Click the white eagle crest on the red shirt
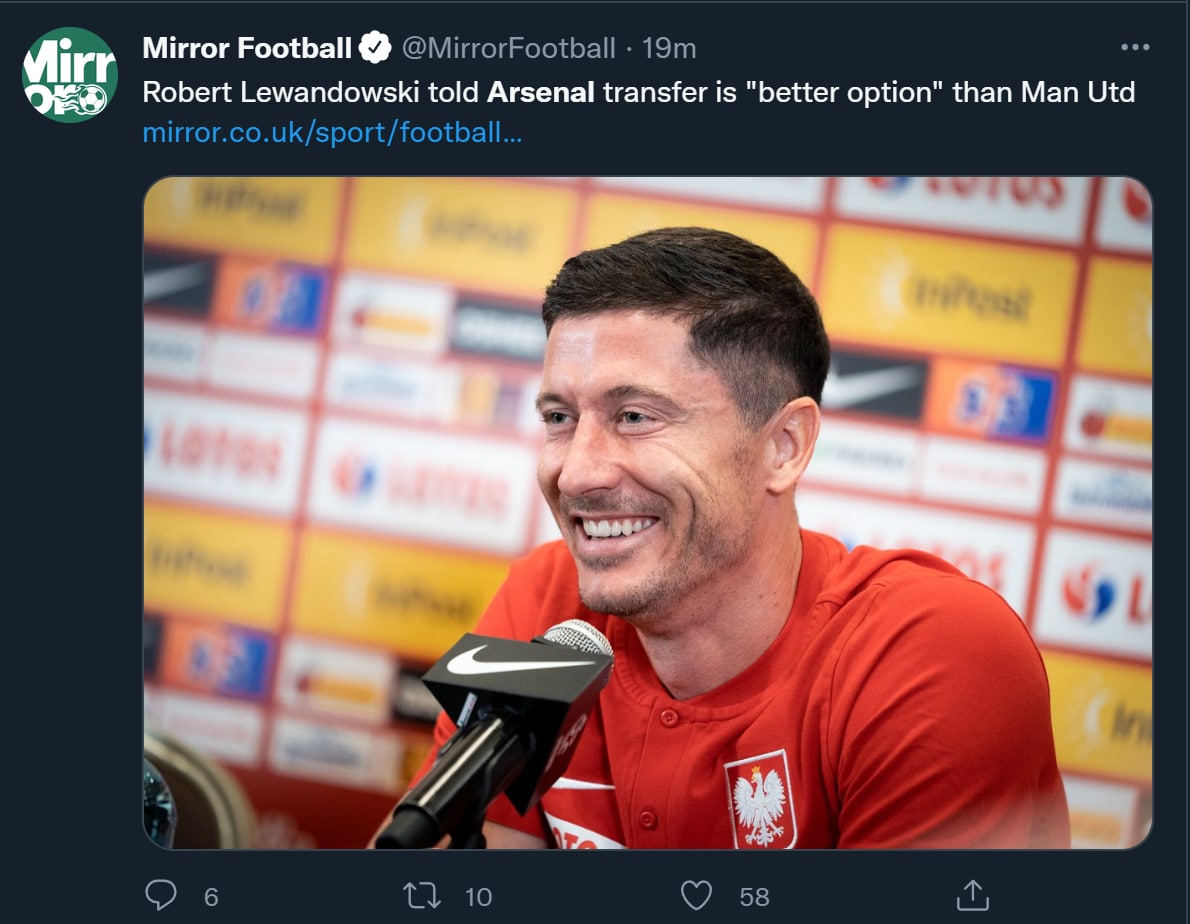Screen dimensions: 1190x924 (x=760, y=800)
